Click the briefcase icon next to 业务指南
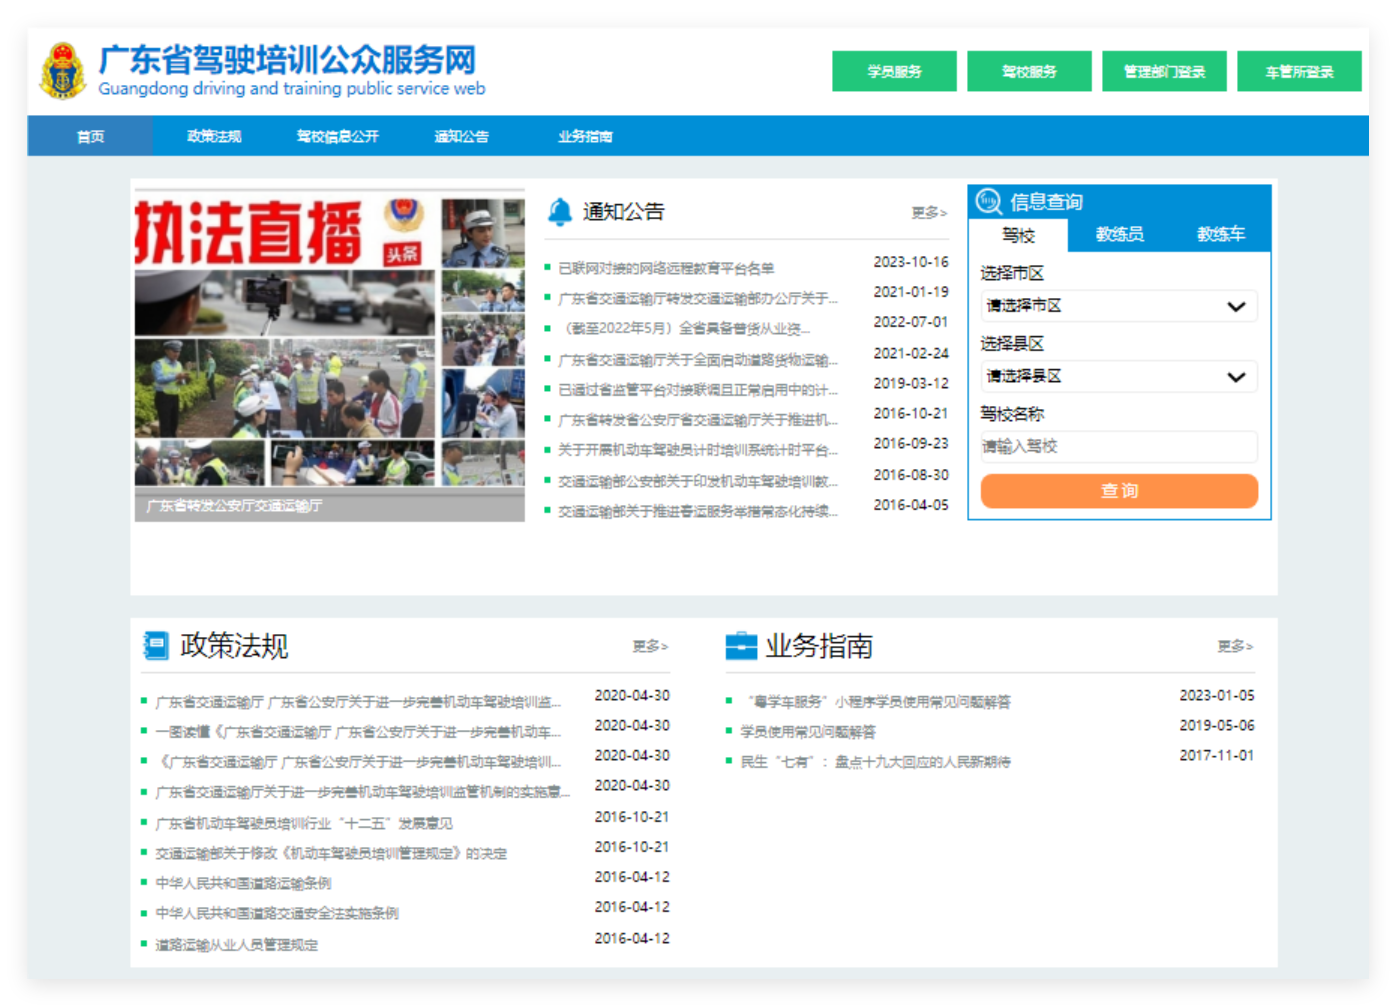The height and width of the screenshot is (1006, 1396). [742, 645]
